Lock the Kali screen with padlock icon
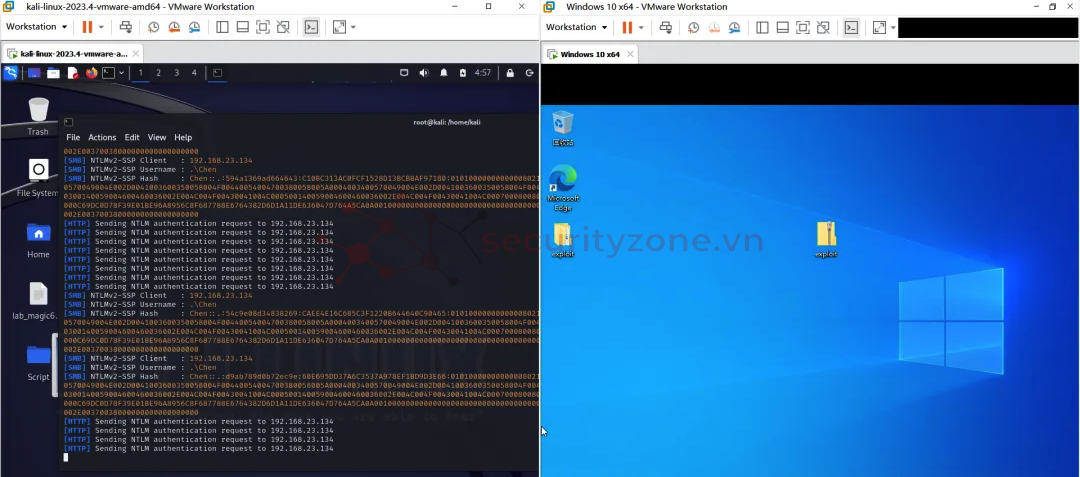This screenshot has height=477, width=1080. pos(510,73)
